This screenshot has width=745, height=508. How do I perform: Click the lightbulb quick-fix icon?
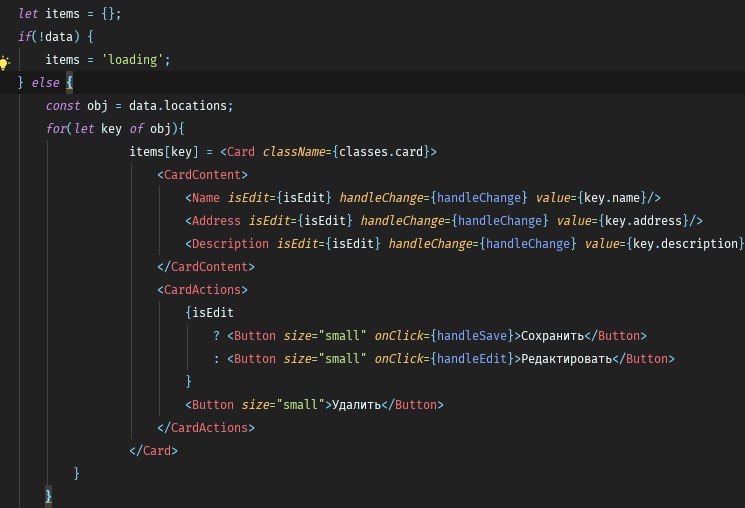tap(5, 62)
